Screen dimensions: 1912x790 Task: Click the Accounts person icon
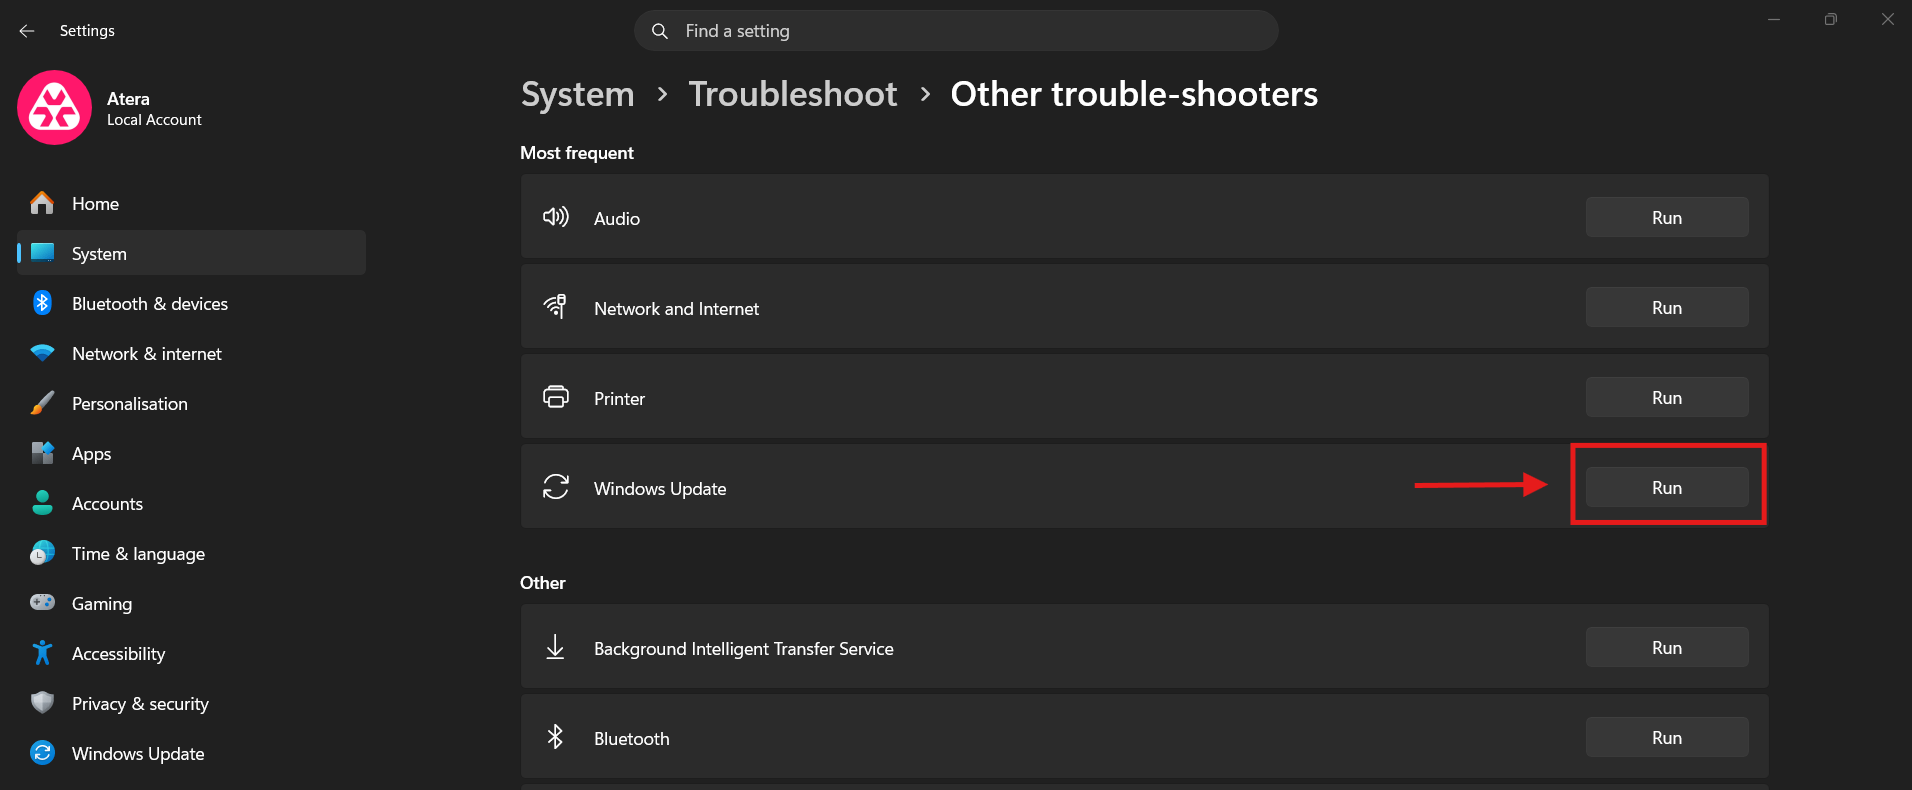tap(42, 503)
